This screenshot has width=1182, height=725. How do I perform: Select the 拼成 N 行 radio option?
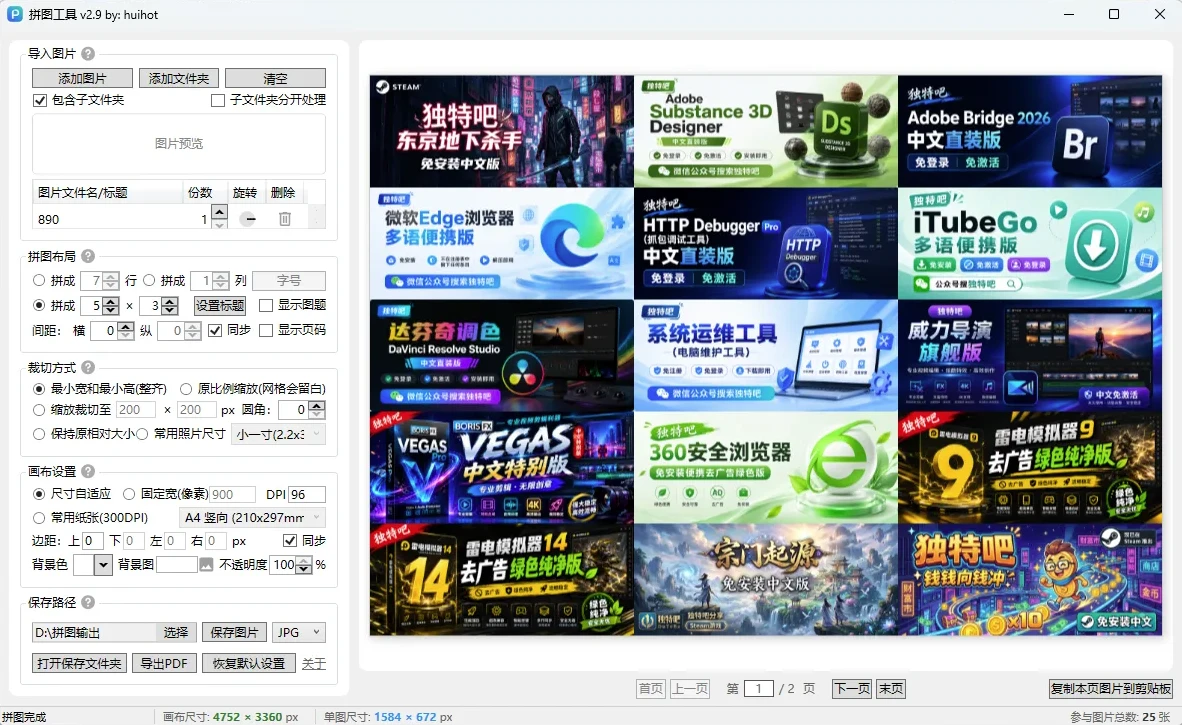pos(38,280)
